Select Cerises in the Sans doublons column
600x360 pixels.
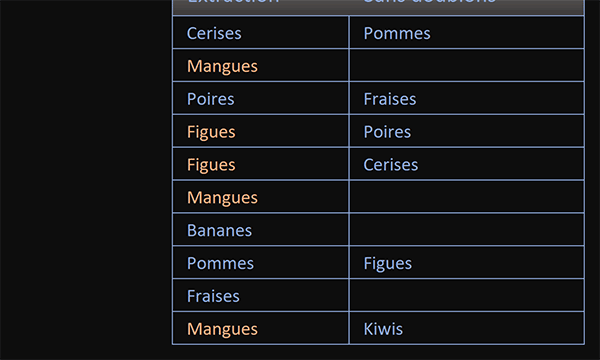coord(466,164)
